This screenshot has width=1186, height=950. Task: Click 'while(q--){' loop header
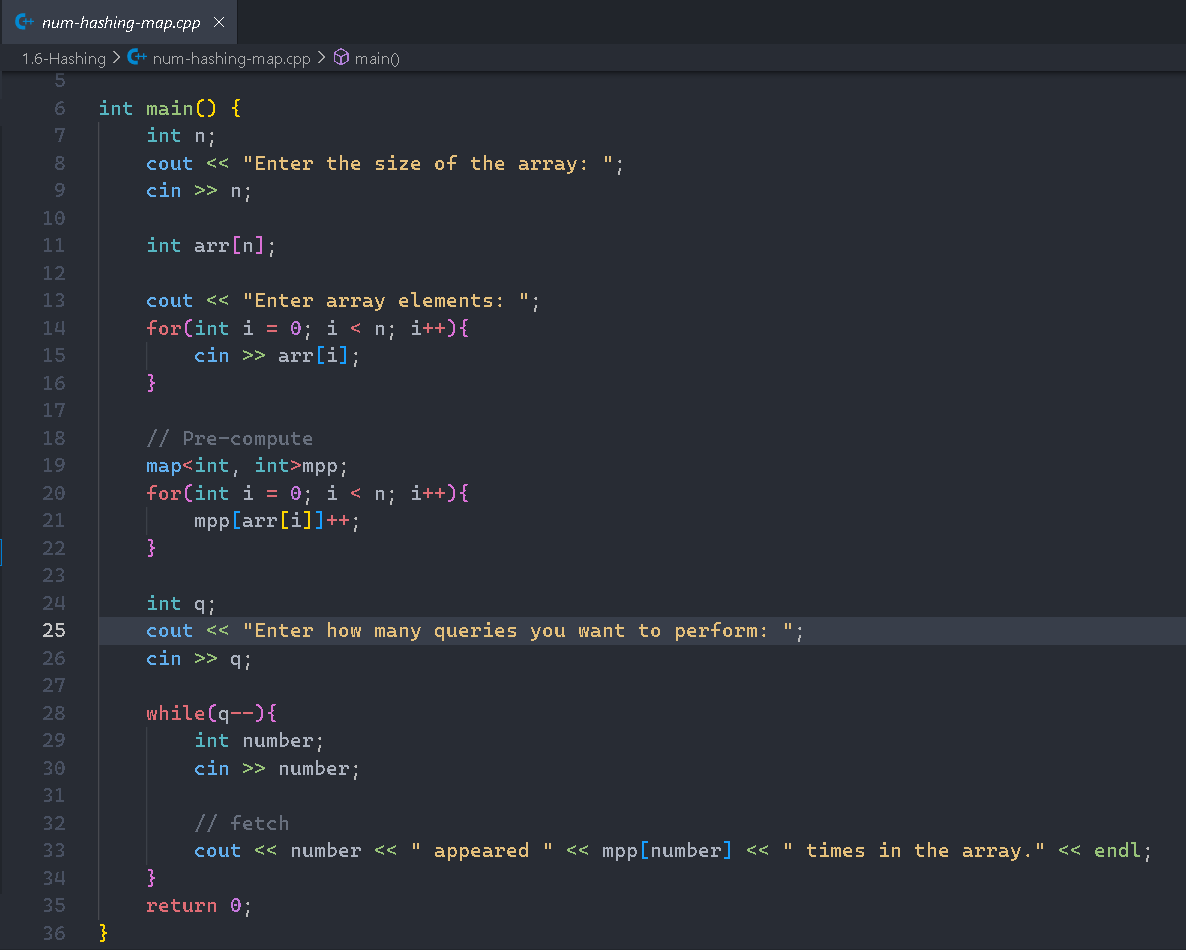[212, 712]
